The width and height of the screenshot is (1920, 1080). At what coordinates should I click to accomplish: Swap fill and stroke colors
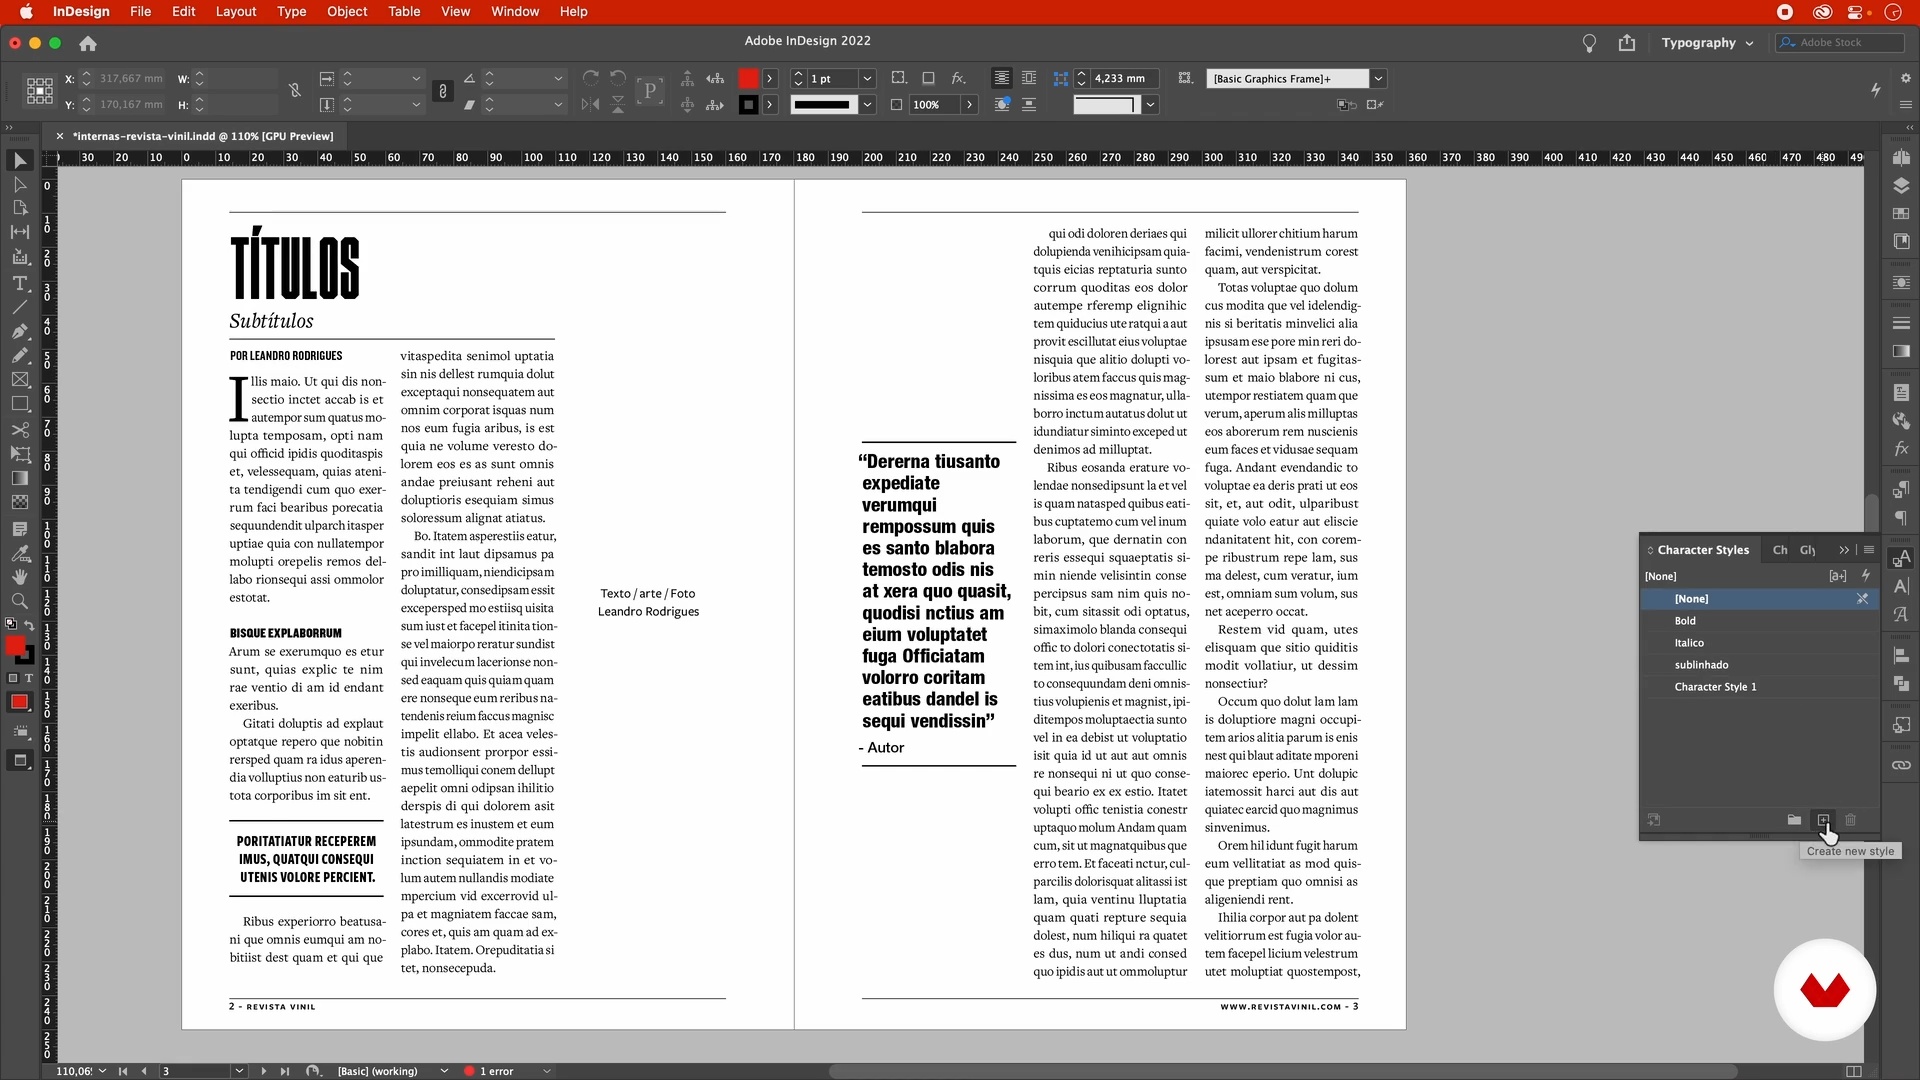click(x=29, y=626)
